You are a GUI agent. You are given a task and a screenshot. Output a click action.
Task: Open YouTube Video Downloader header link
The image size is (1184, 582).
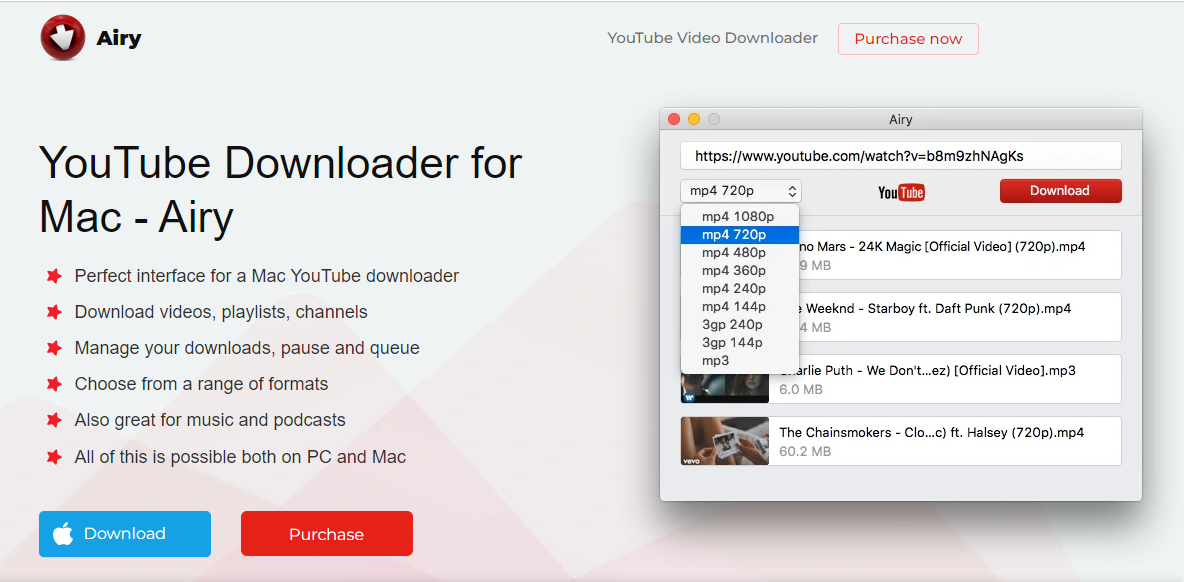coord(712,38)
